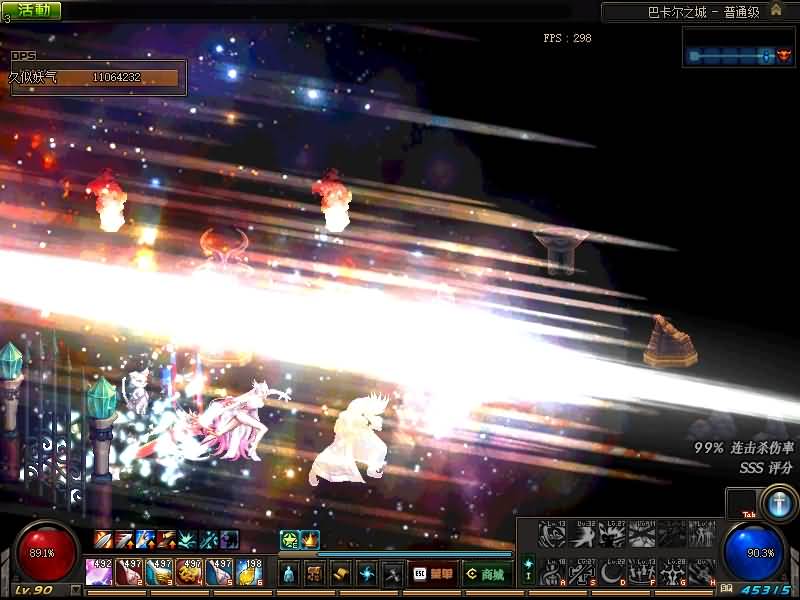Toggle the skill bar switch arrows

tap(528, 569)
